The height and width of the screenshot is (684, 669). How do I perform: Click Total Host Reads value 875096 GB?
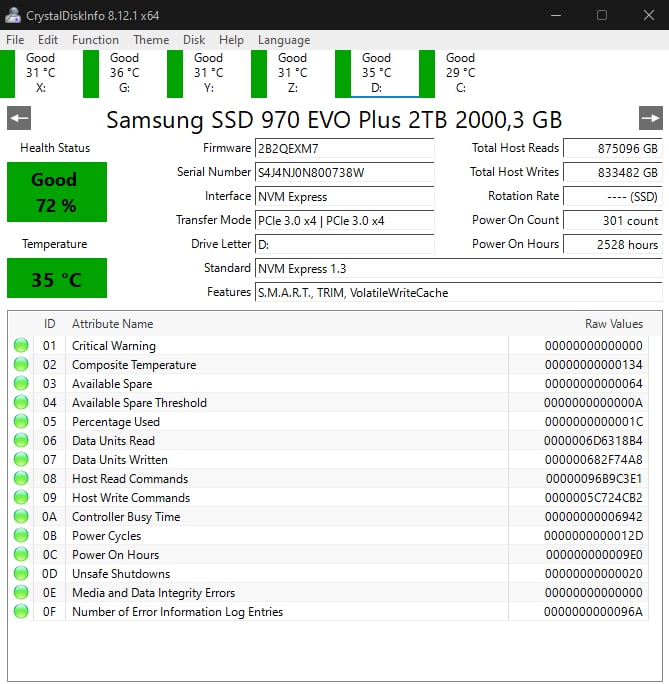point(613,148)
